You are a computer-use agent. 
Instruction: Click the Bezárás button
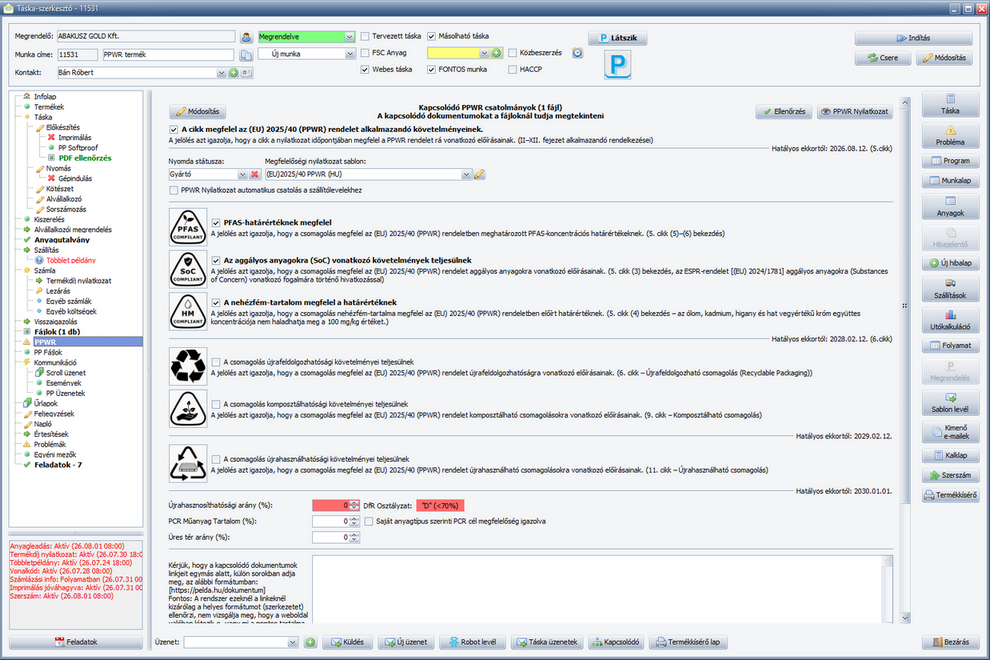(x=950, y=642)
